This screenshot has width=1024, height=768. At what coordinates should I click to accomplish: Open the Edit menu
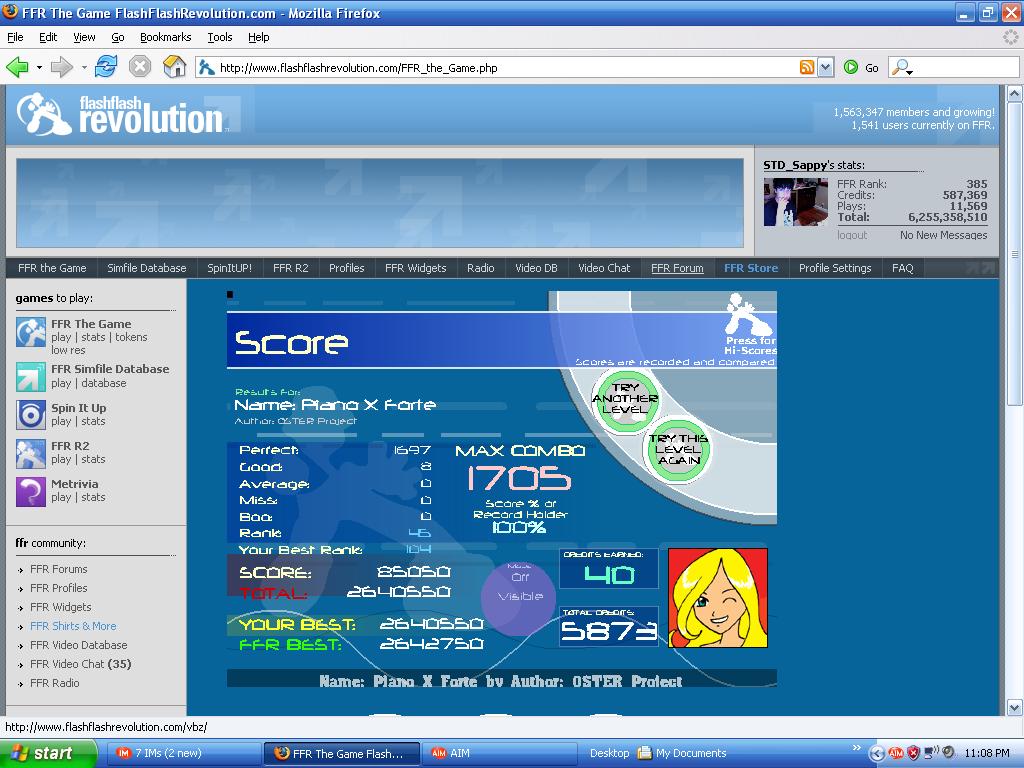click(48, 37)
